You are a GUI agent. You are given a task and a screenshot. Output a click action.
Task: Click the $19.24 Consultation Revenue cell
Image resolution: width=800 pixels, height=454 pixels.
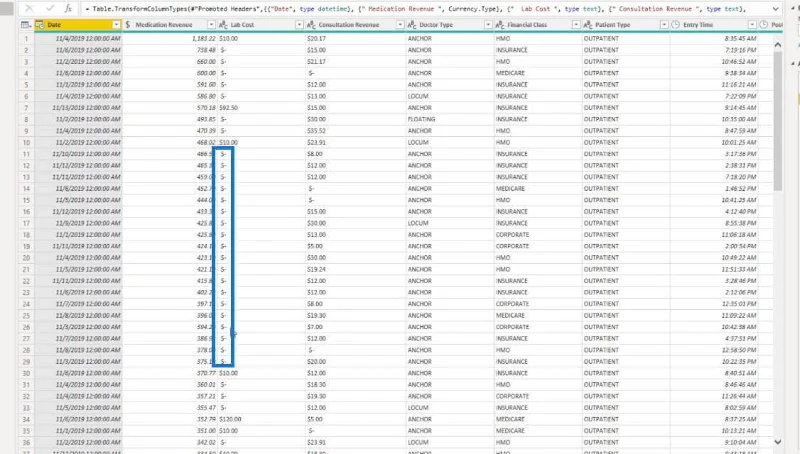[x=356, y=269]
